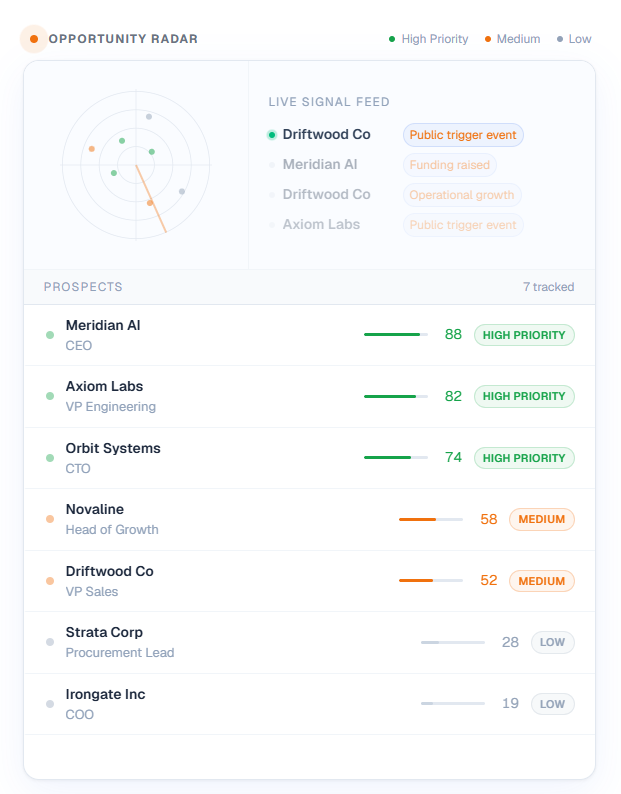Open the Axiom Labs prospect row
The image size is (621, 794).
pyautogui.click(x=309, y=396)
